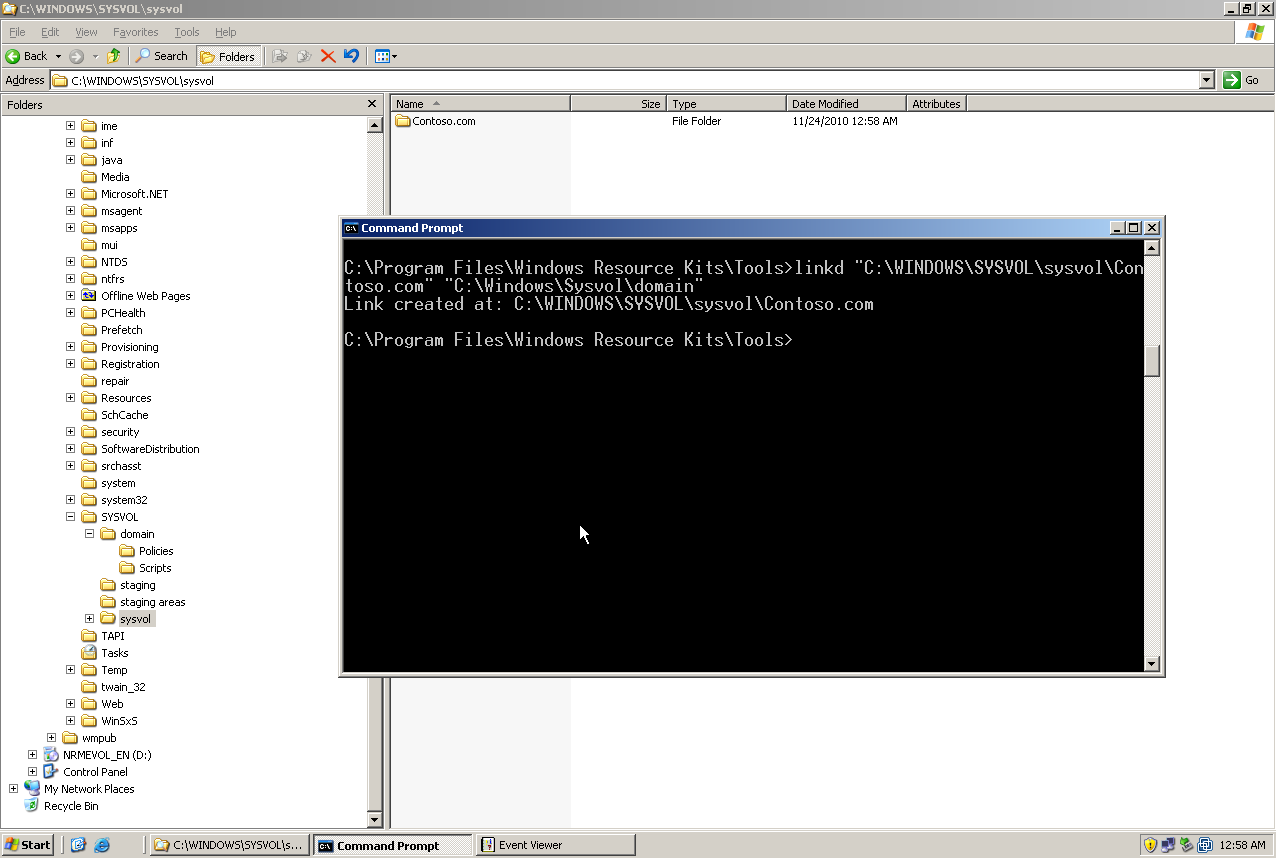Sort by the Size column header
This screenshot has height=858, width=1276.
618,104
